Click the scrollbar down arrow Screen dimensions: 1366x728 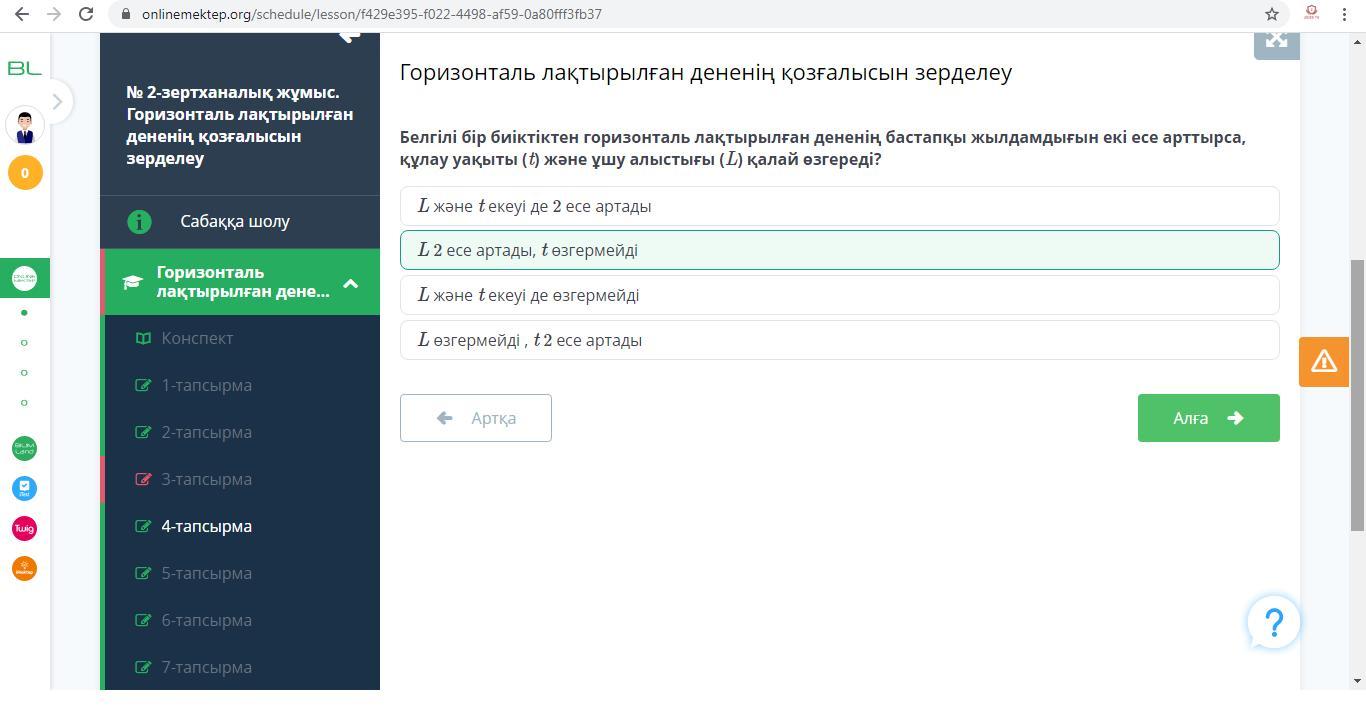click(x=1358, y=681)
